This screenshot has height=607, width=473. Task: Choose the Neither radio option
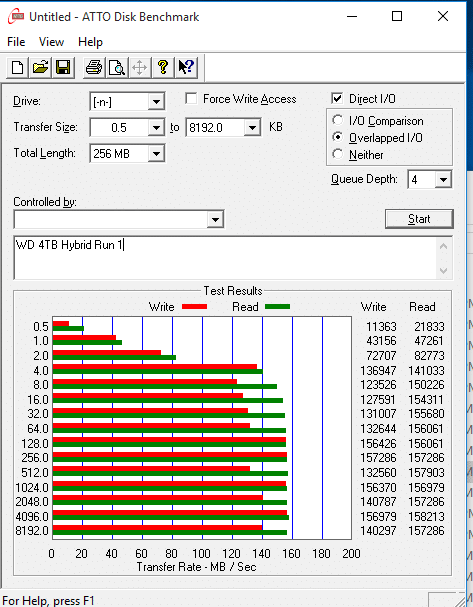pyautogui.click(x=338, y=154)
